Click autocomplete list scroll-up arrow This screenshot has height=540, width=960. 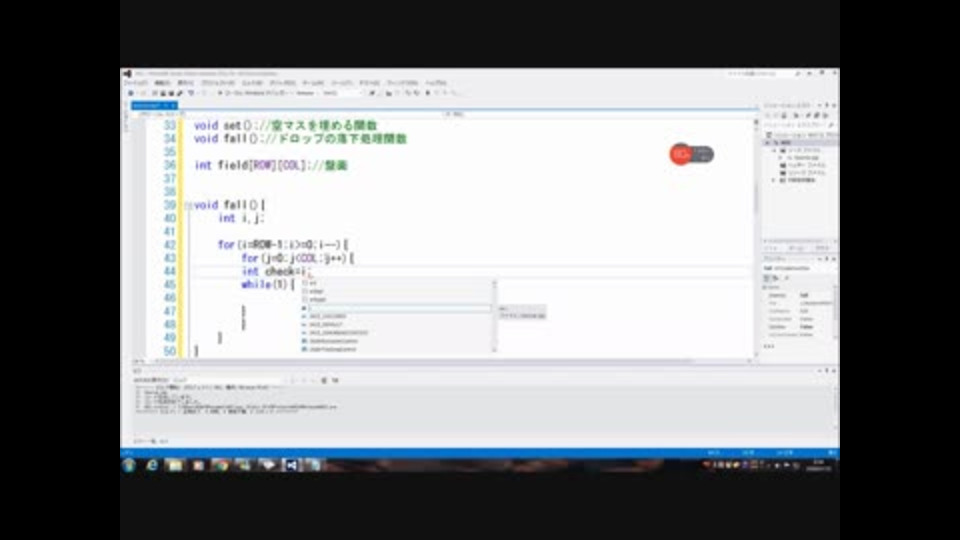[494, 283]
